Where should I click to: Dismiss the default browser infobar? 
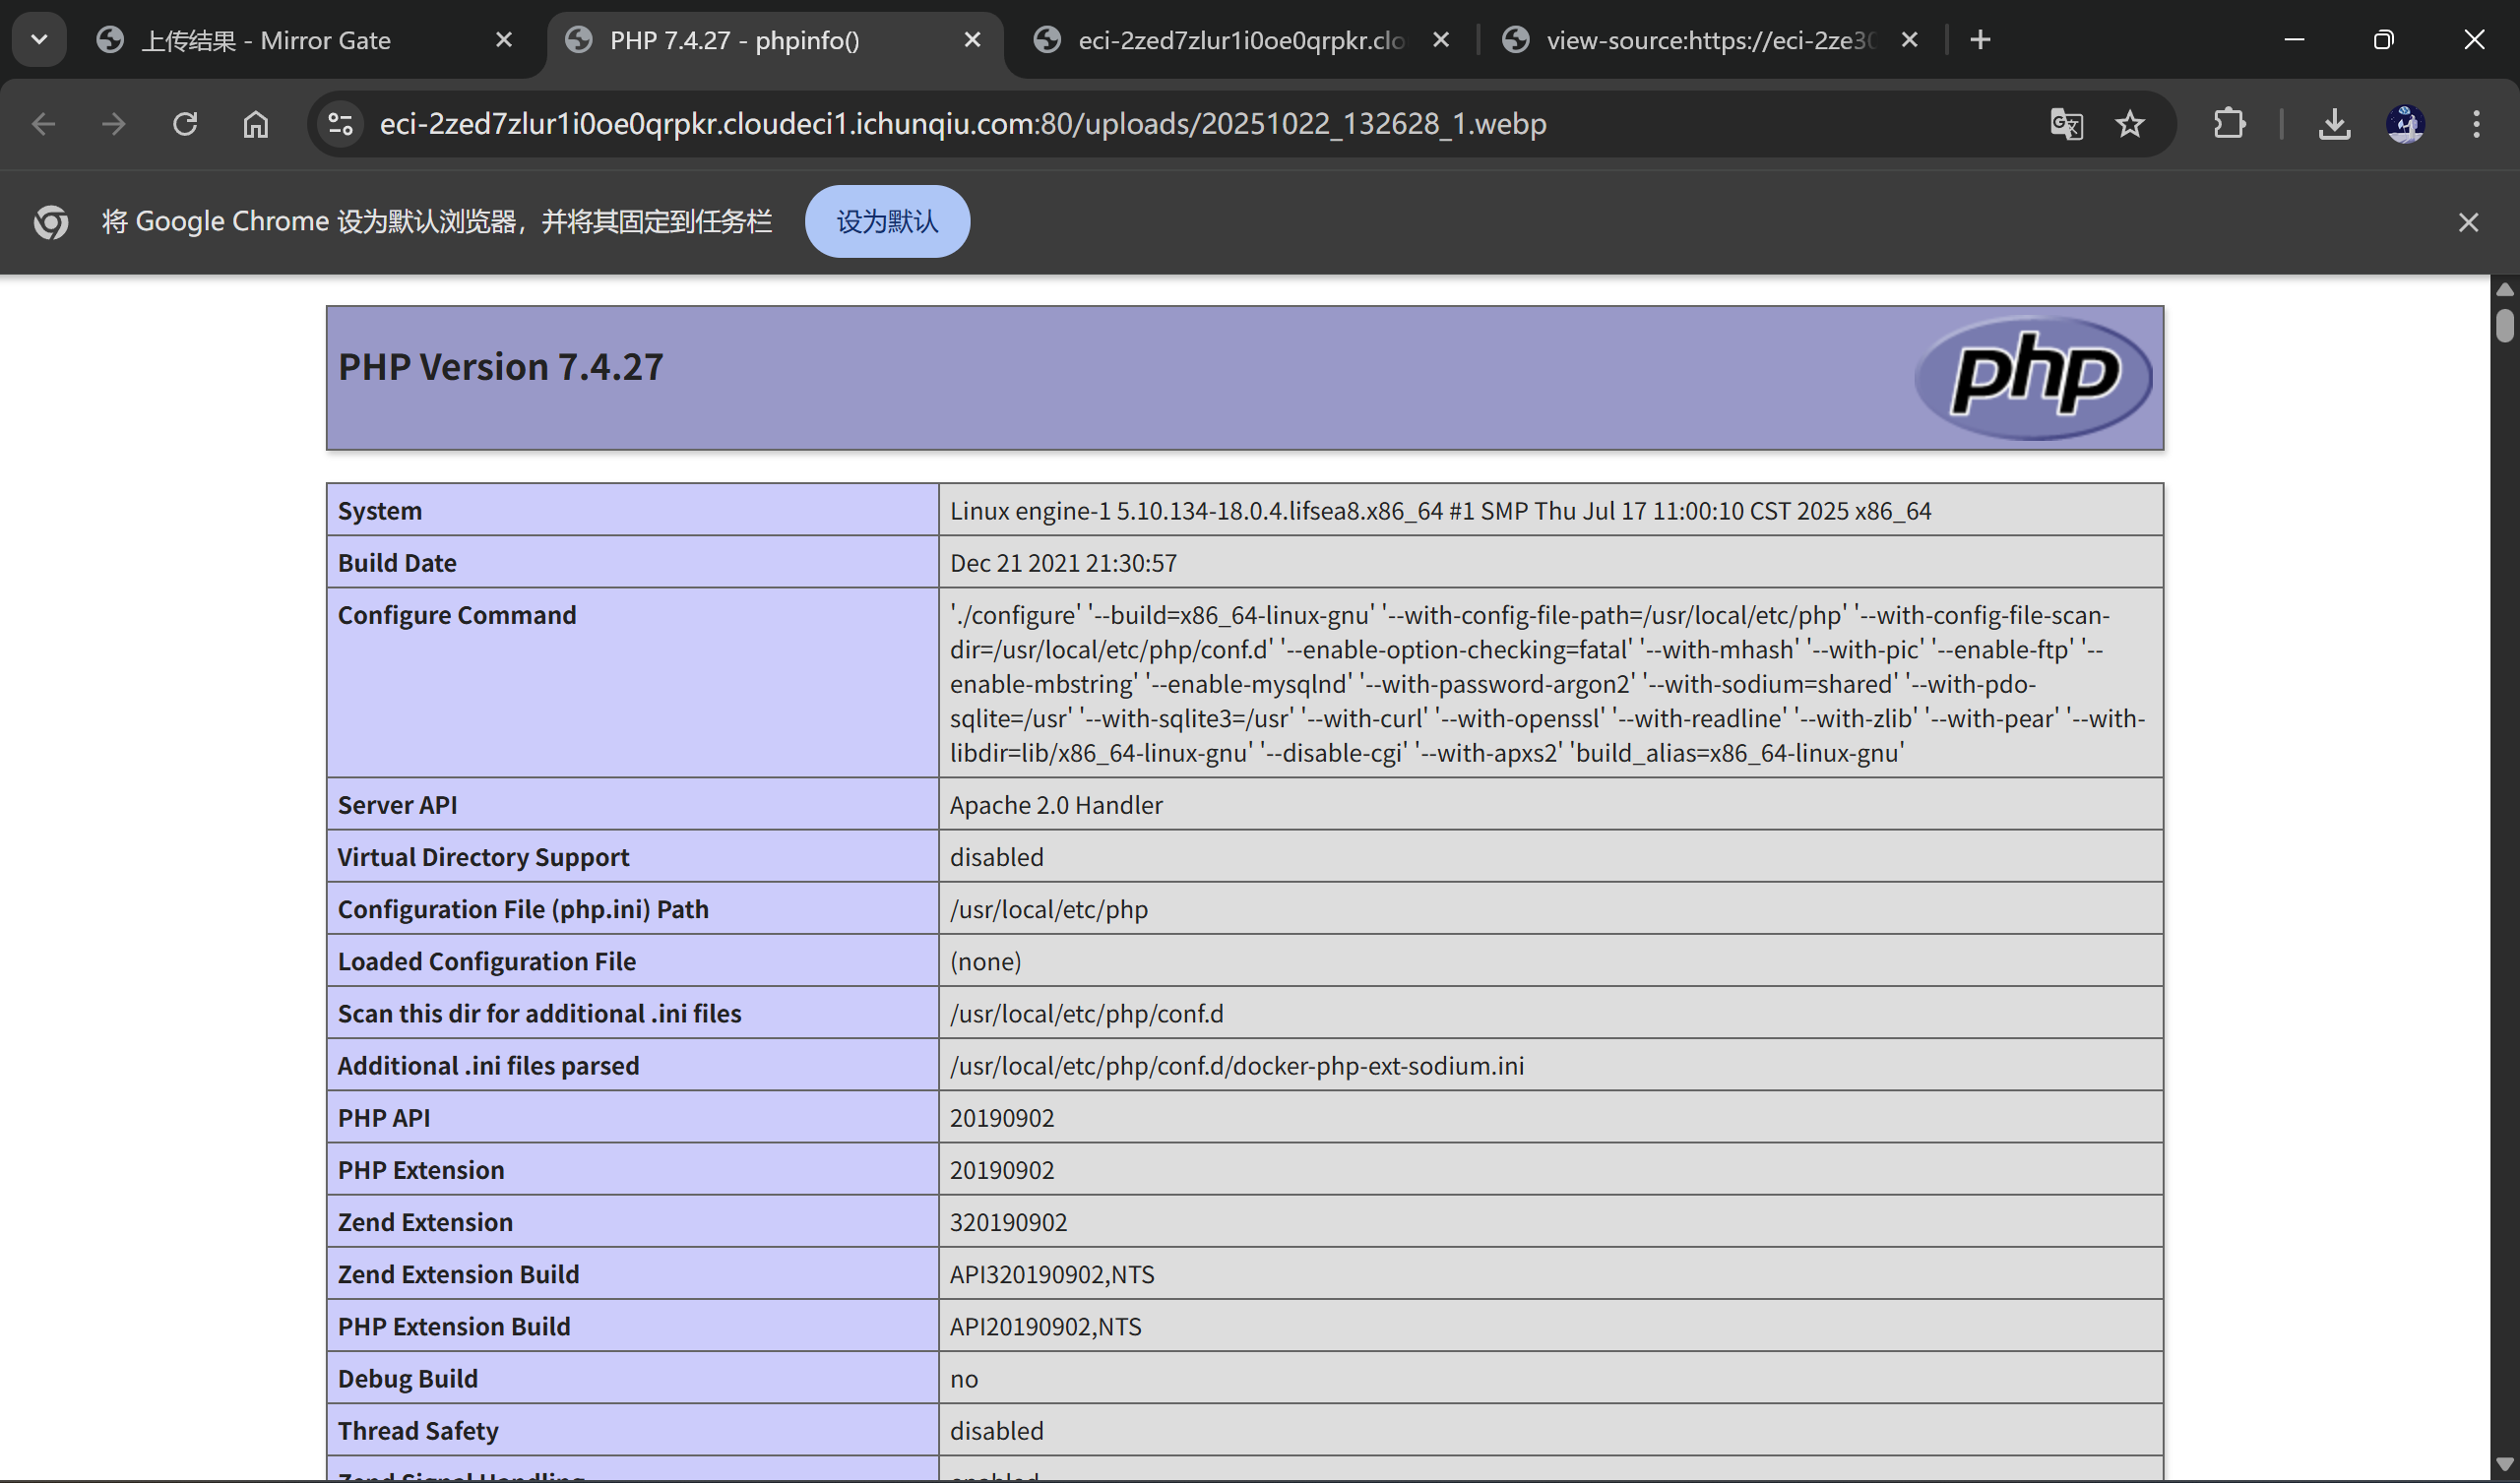[x=2468, y=222]
